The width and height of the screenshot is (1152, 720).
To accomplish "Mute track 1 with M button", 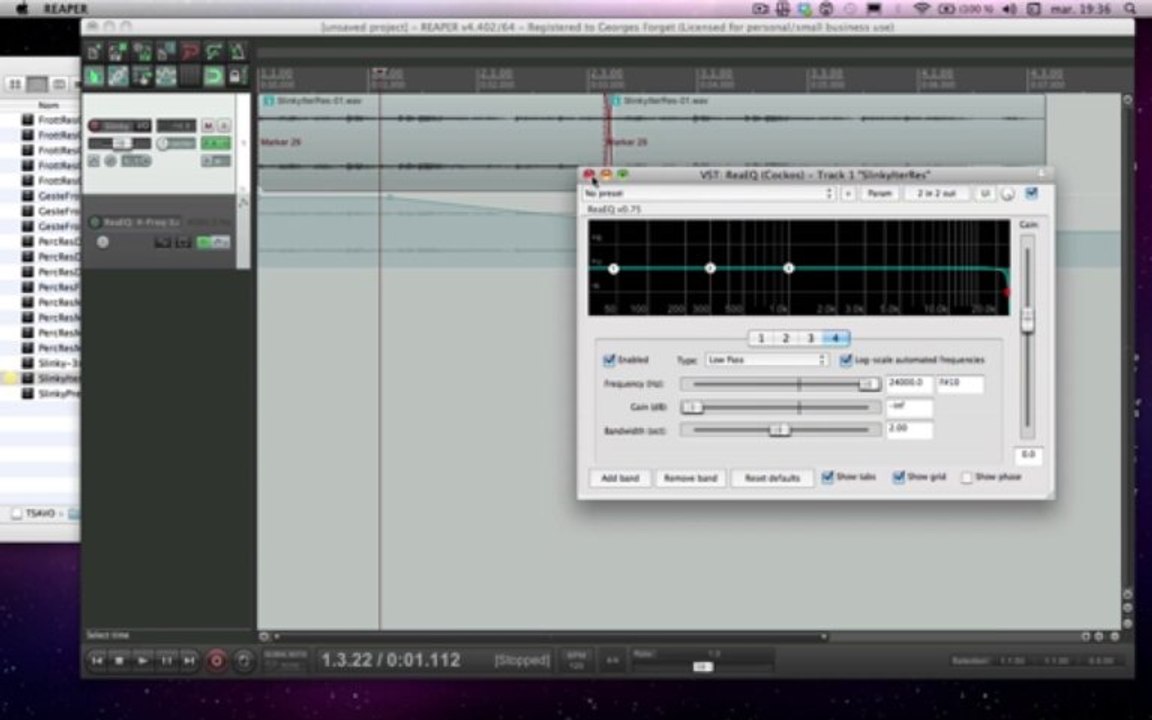I will click(x=208, y=126).
